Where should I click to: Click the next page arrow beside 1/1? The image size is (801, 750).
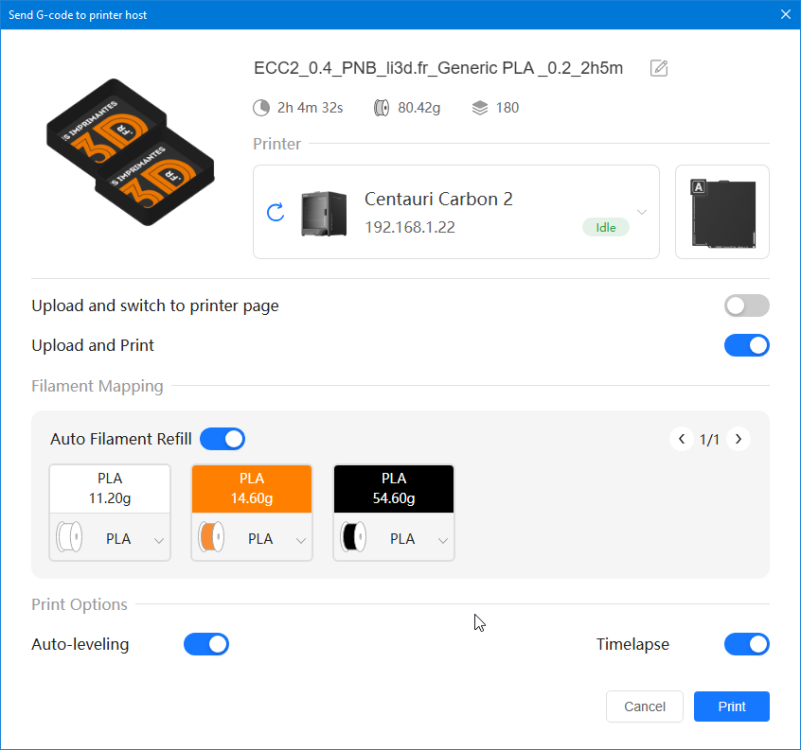pos(739,439)
